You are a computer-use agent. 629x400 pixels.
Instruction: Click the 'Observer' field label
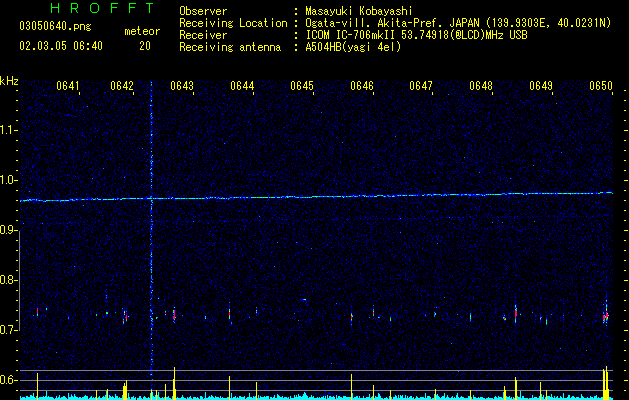[203, 11]
